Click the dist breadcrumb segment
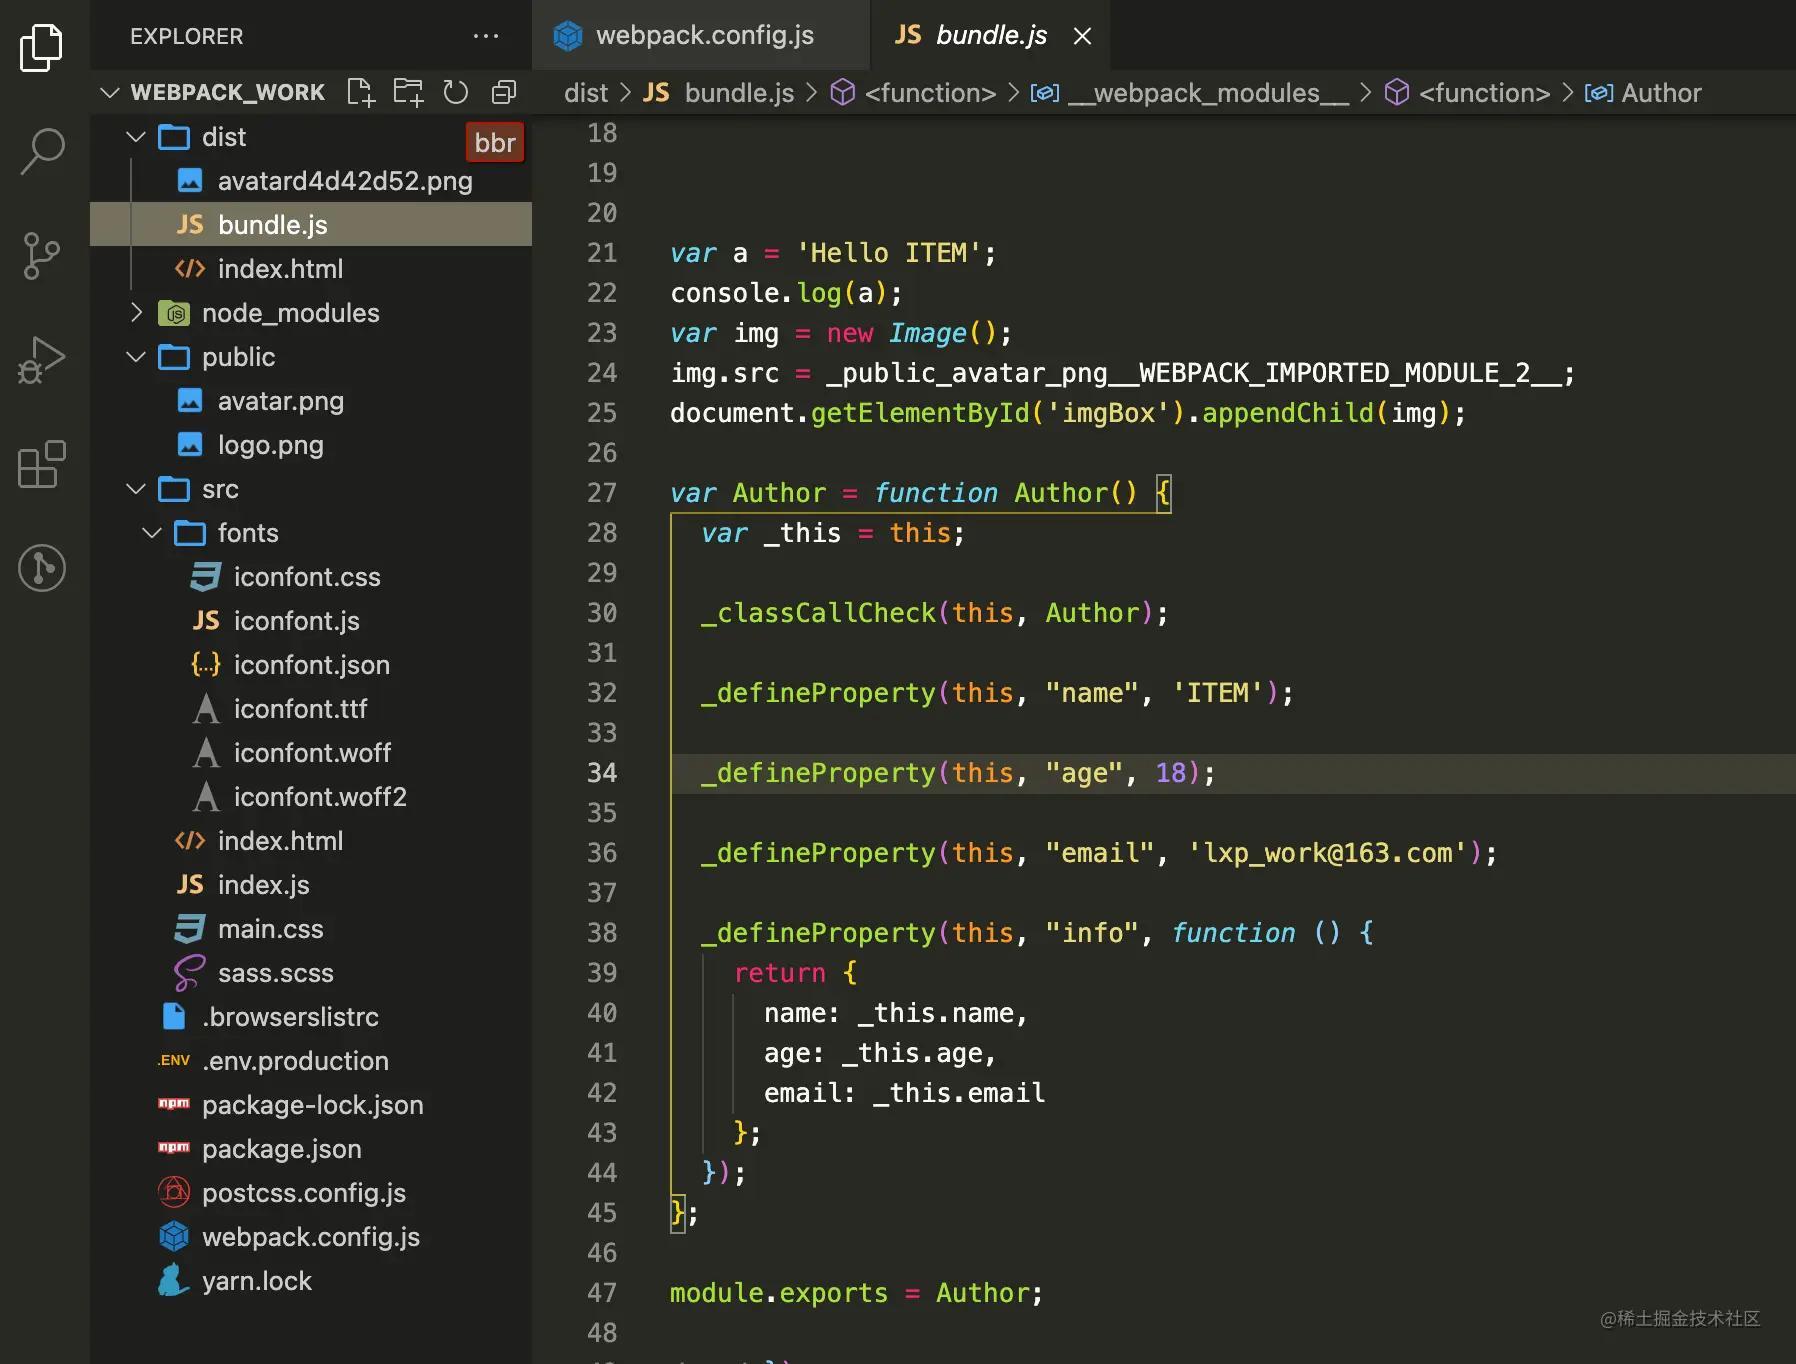Screen dimensions: 1796x1364 point(585,93)
